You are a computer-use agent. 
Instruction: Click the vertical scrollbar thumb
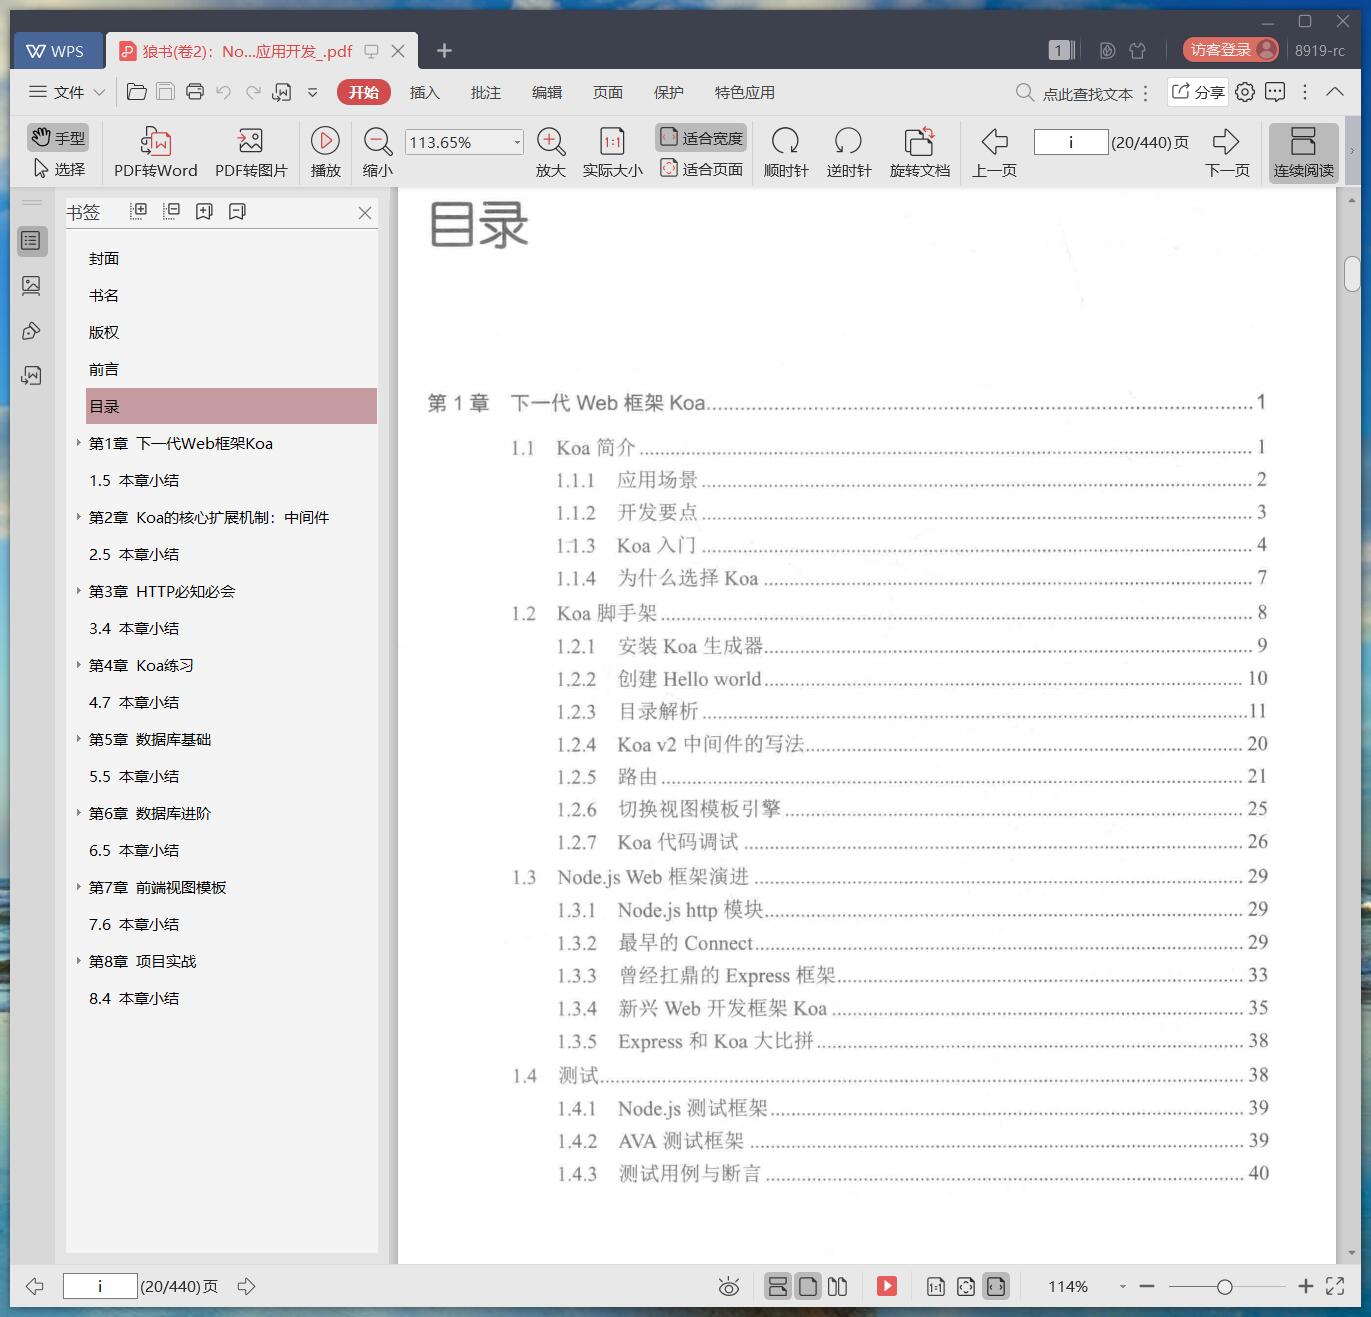(1352, 273)
